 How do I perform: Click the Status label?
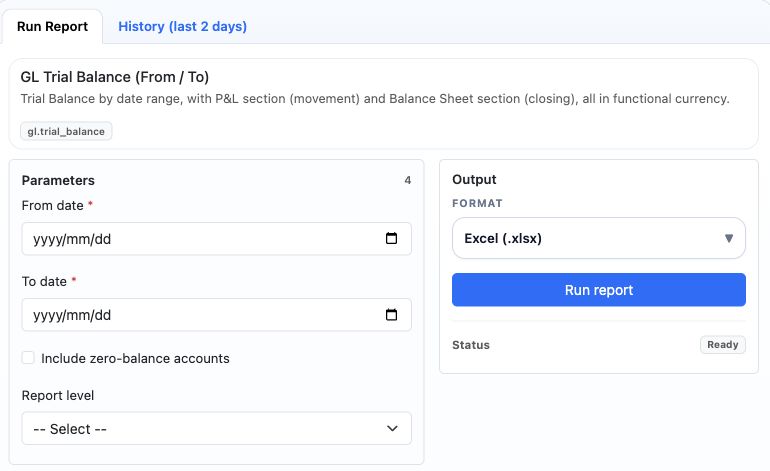[x=471, y=345]
